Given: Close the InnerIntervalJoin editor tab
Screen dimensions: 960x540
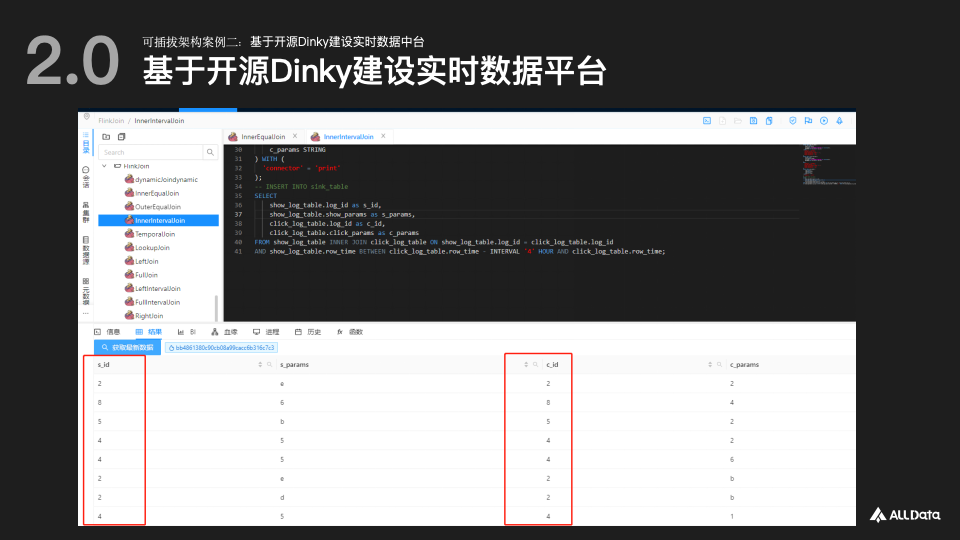Looking at the screenshot, I should pos(383,136).
